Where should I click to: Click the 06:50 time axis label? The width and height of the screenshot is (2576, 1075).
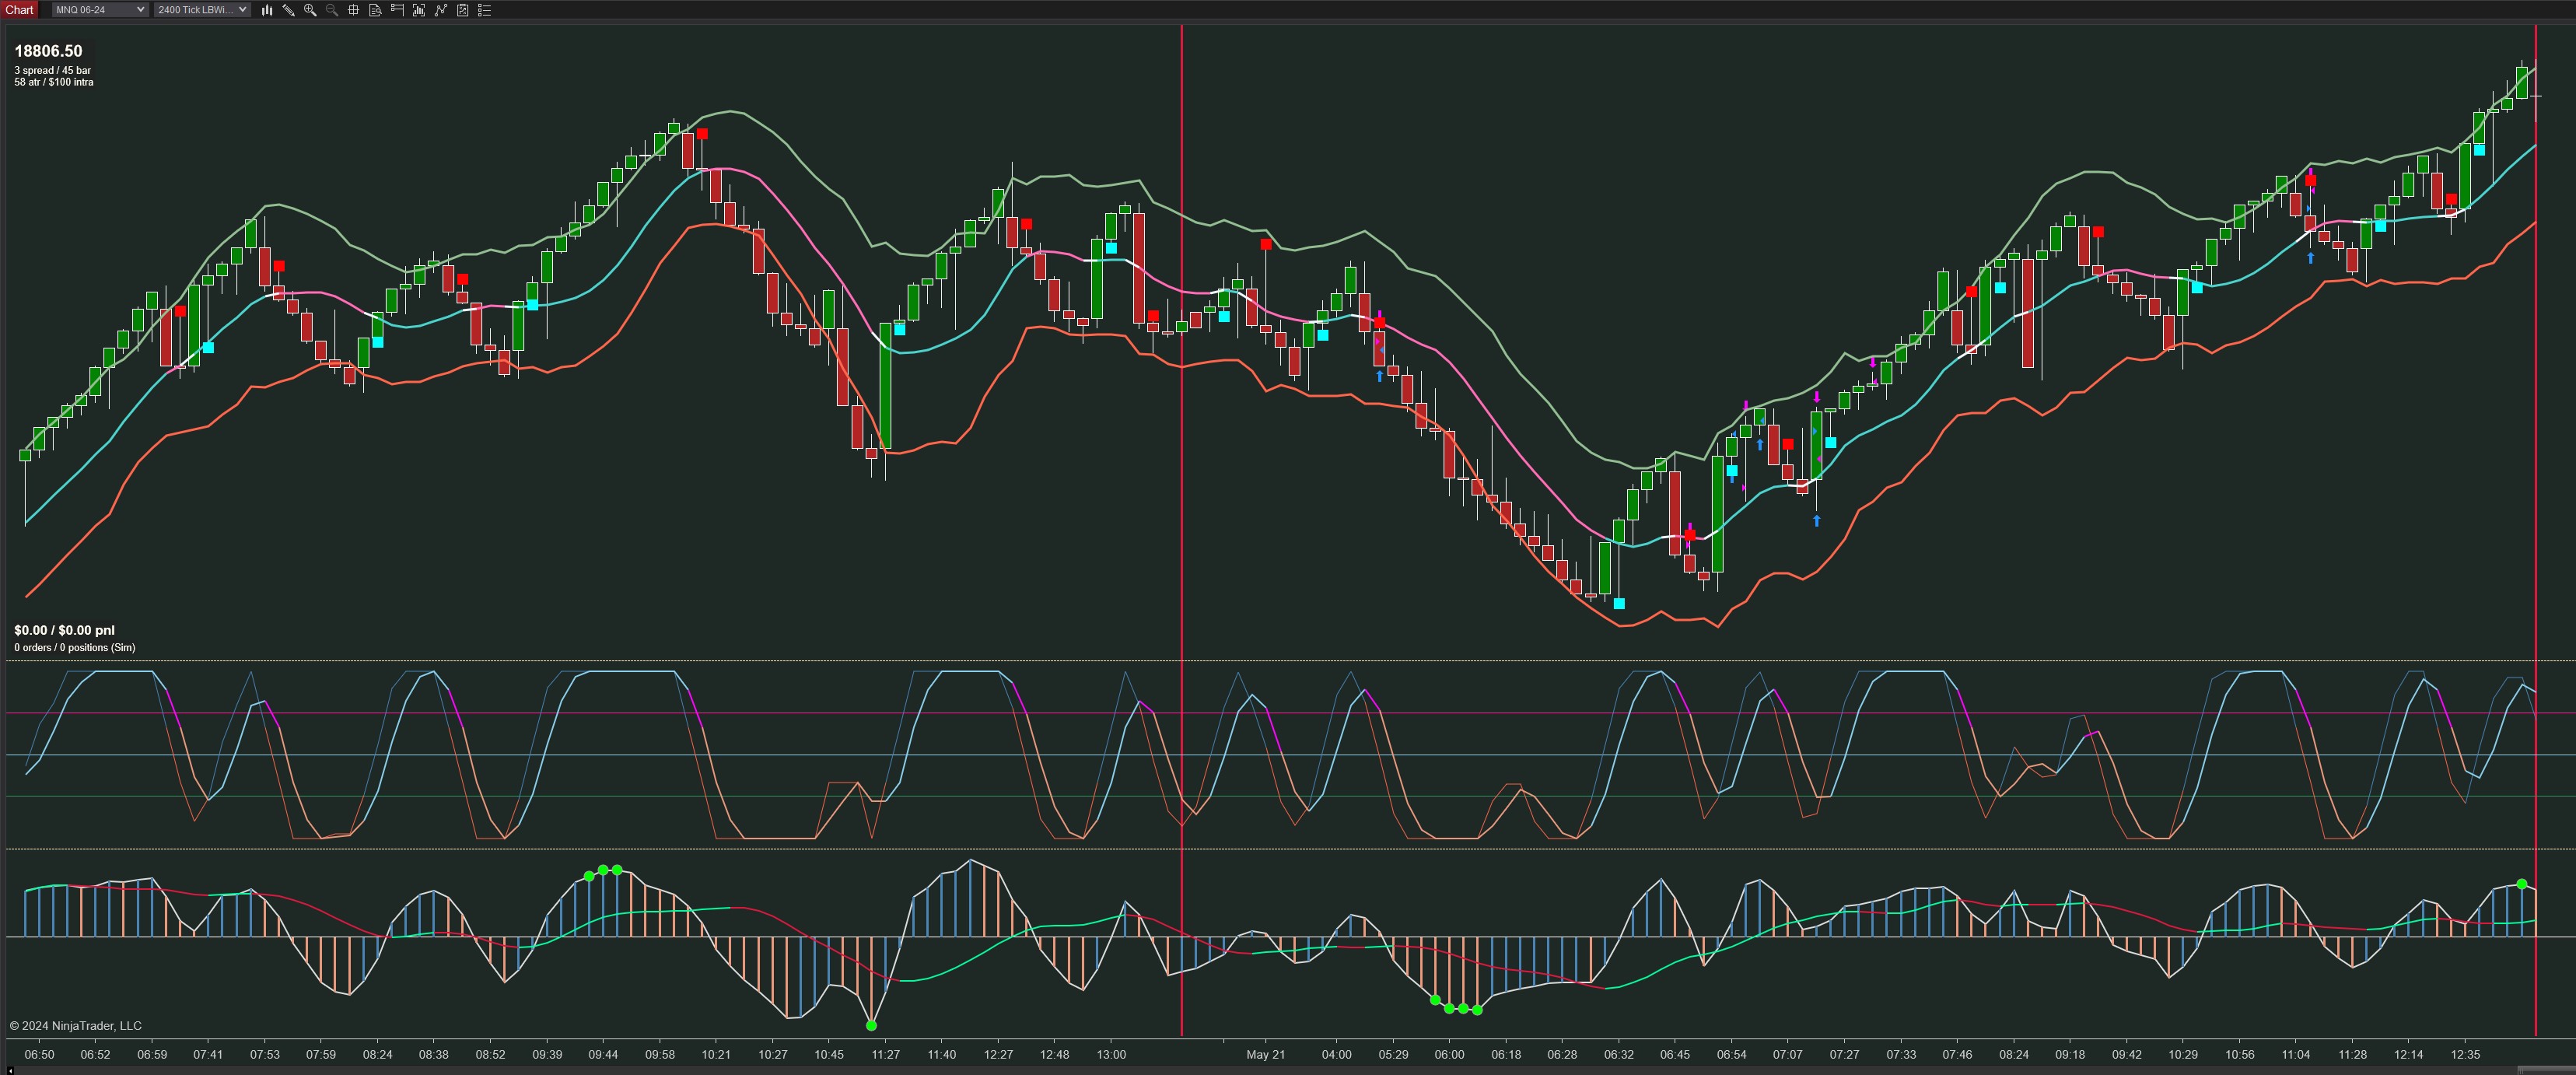(39, 1054)
